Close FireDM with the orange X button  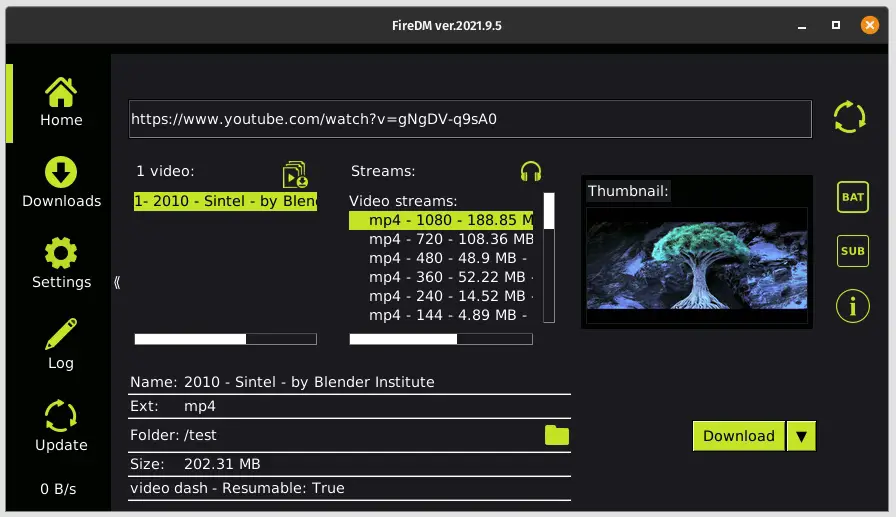870,25
